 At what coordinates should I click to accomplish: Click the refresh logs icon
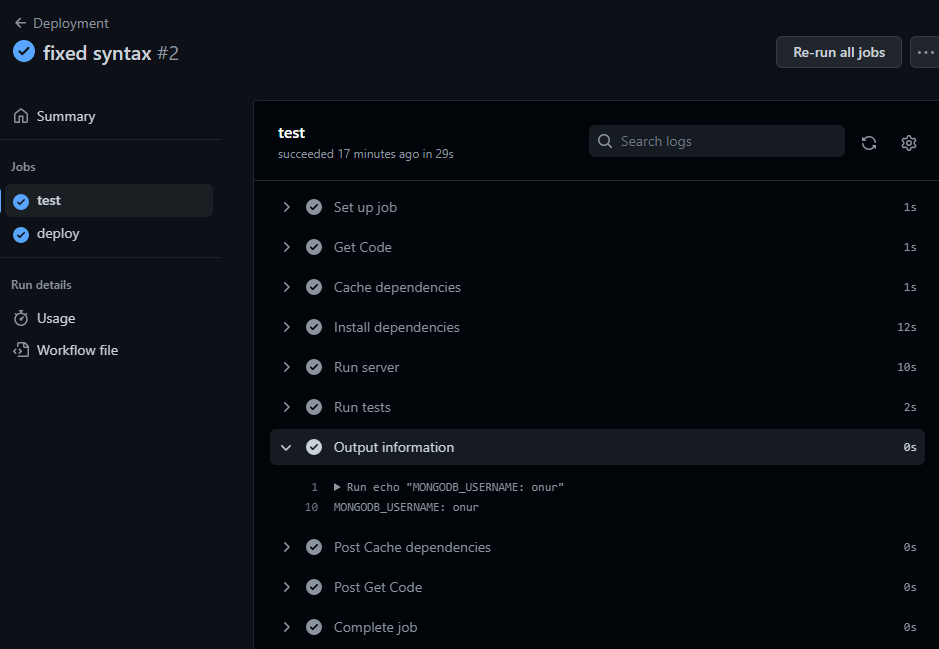coord(868,142)
